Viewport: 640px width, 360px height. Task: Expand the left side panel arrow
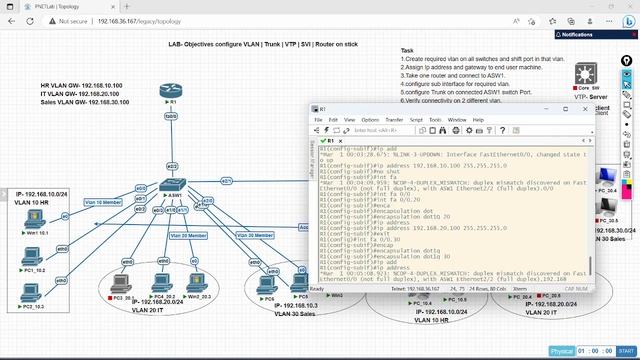[3, 194]
